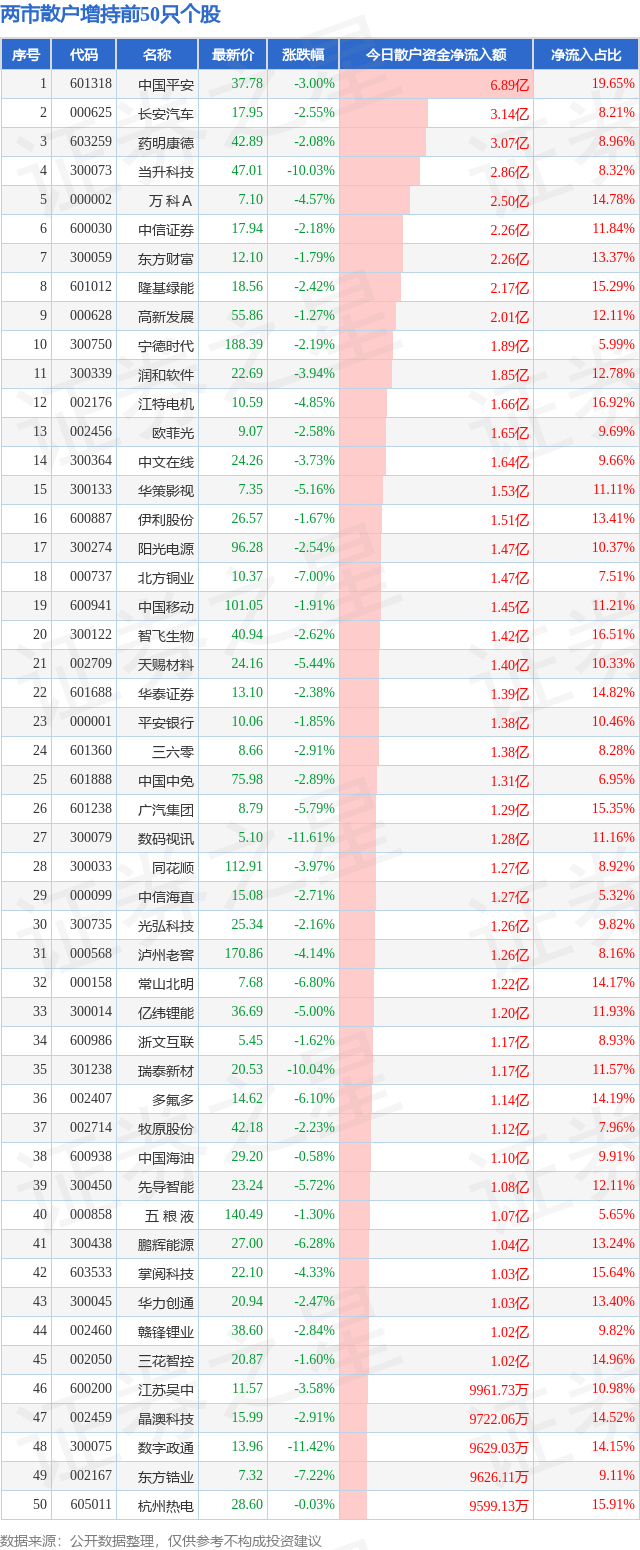Click stock name 北方铜业
Viewport: 640px width, 1550px height.
click(x=166, y=578)
